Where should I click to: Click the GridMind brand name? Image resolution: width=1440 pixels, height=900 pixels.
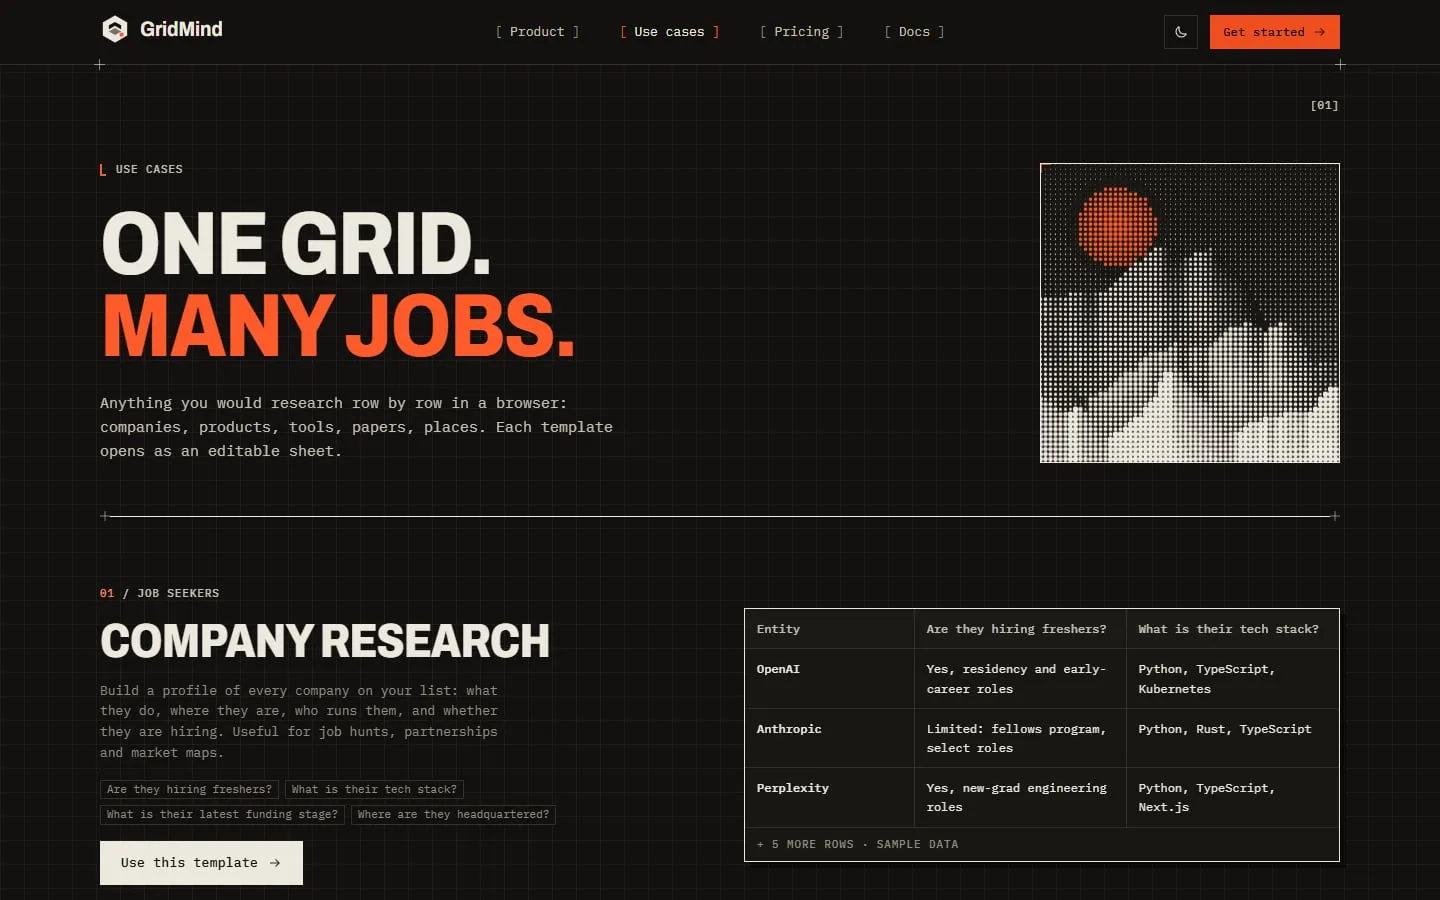point(181,29)
